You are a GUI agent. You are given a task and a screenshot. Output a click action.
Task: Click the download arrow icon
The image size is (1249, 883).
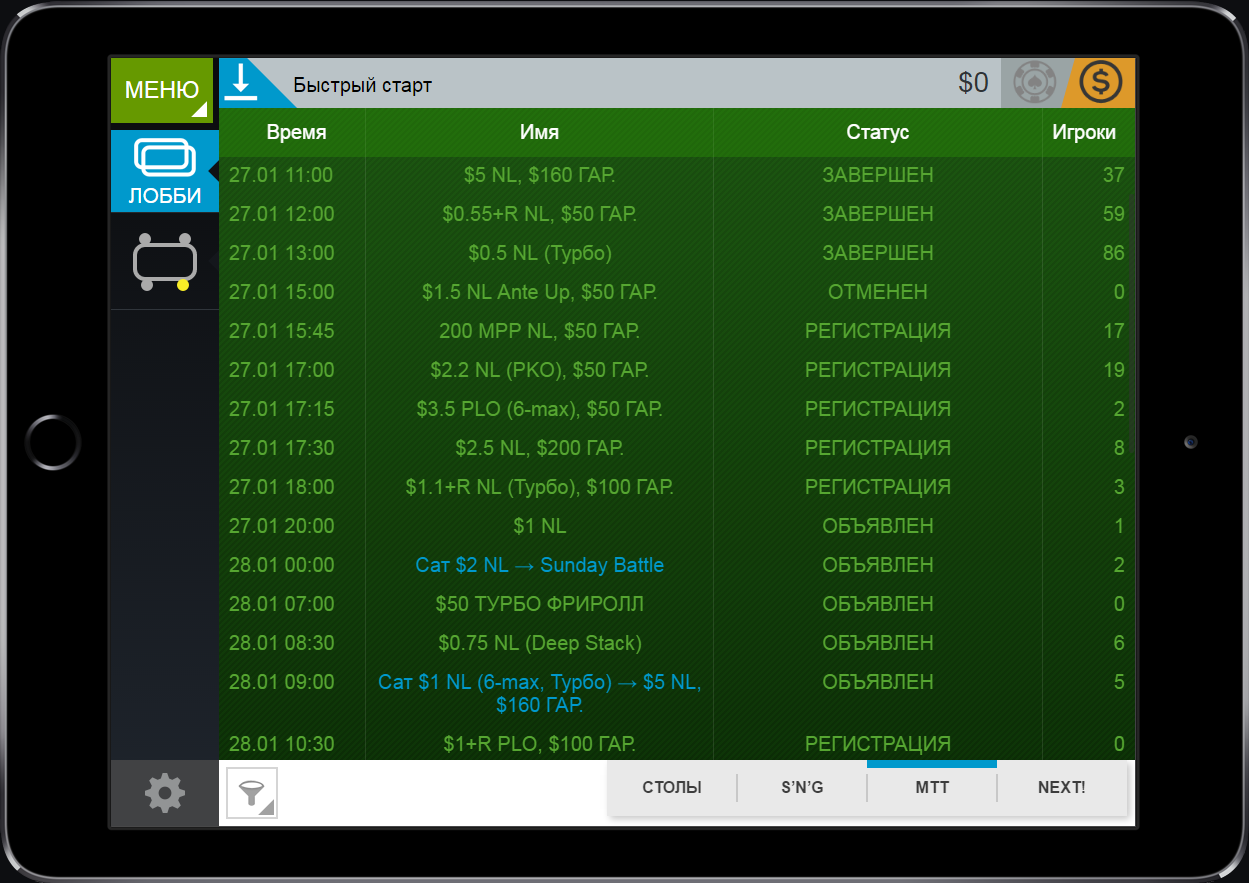coord(241,84)
